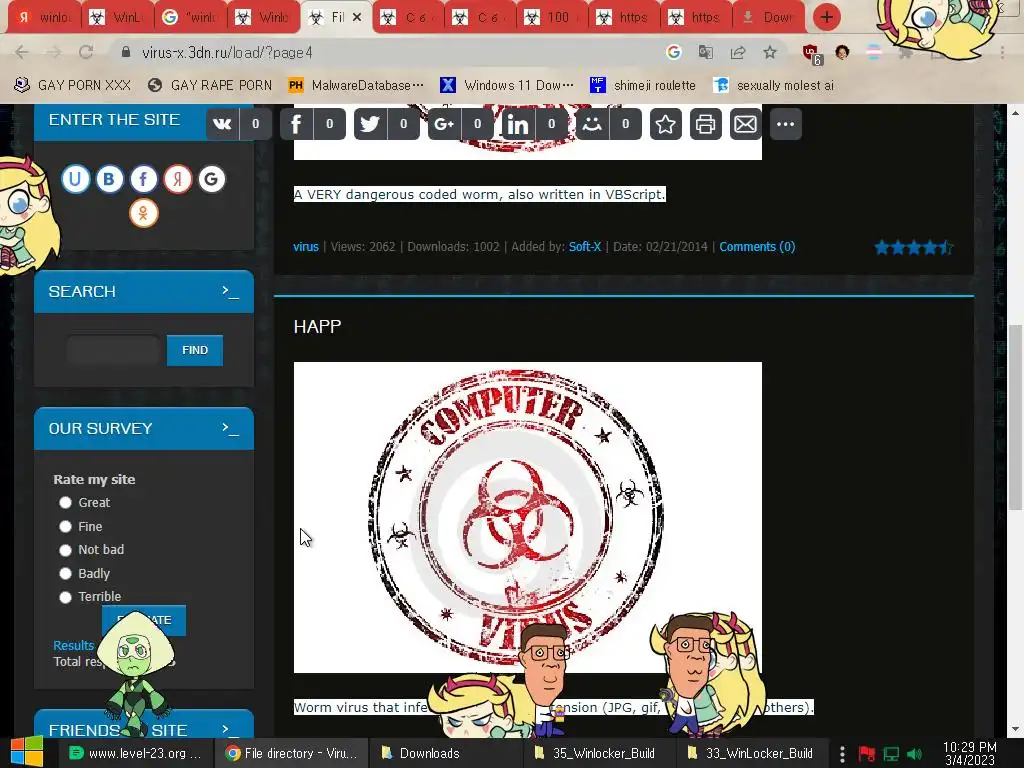
Task: Open Windows Start menu
Action: 27,752
